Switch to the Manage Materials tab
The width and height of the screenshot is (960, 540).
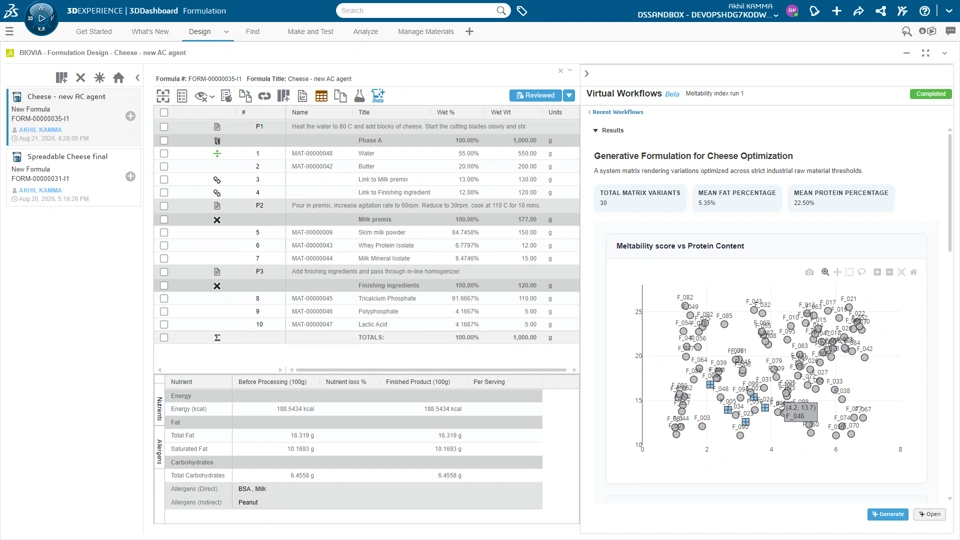click(x=426, y=32)
